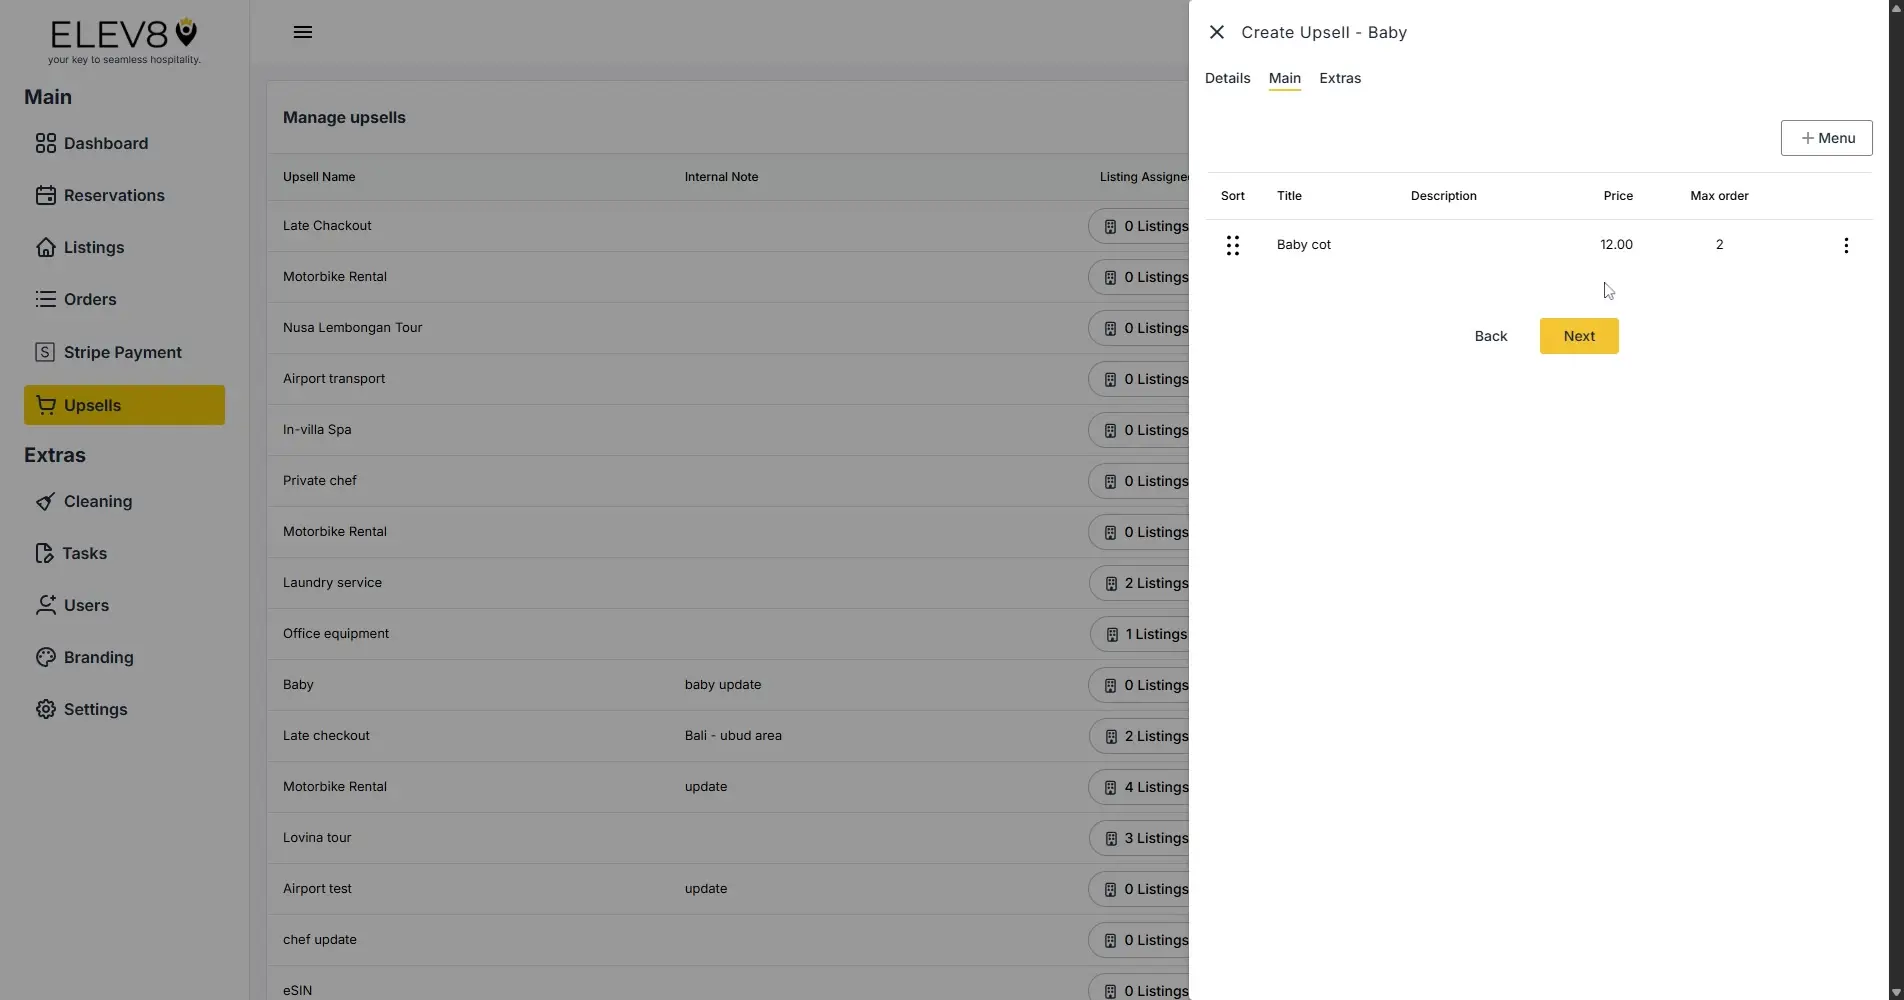The width and height of the screenshot is (1904, 1000).
Task: Select the Reservations calendar icon
Action: coord(46,195)
